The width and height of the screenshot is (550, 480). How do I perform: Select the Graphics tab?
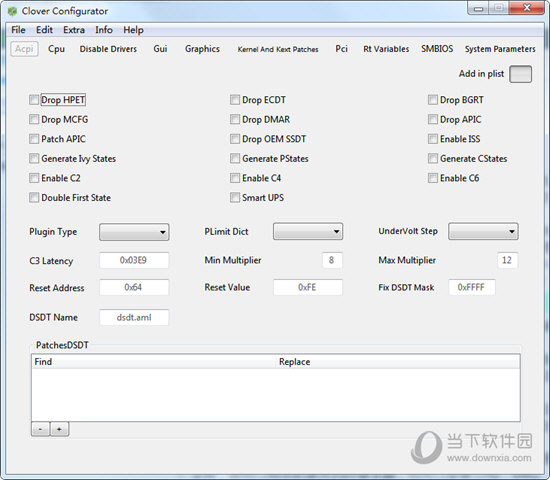pos(202,49)
